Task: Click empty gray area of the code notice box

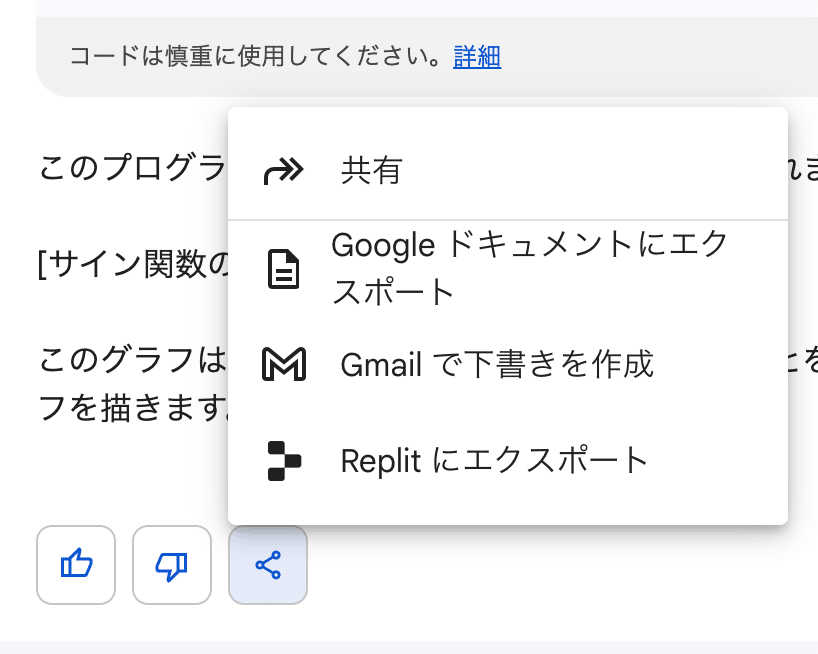Action: pos(652,56)
